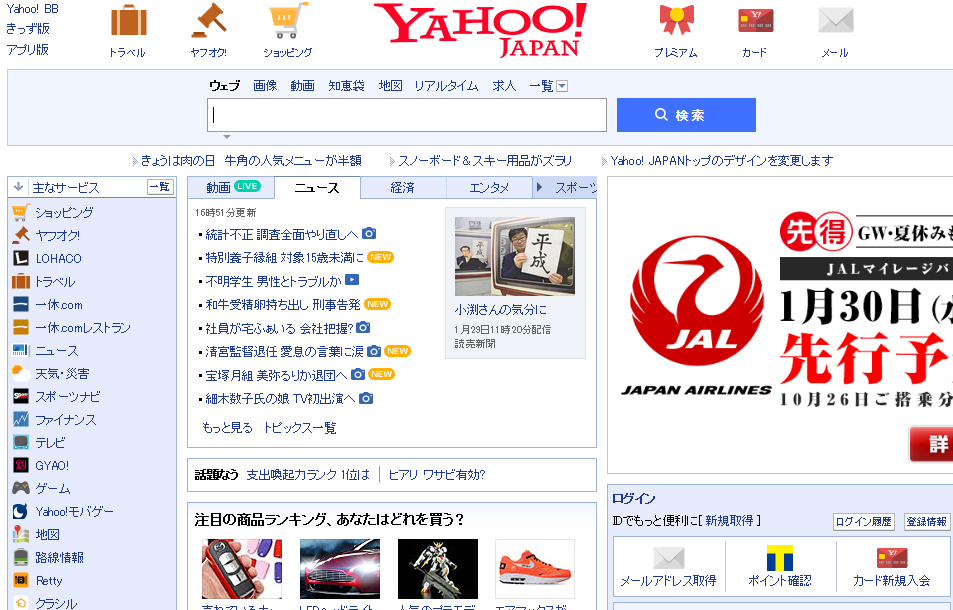
Task: Click the blue 検索 search button
Action: tap(686, 115)
